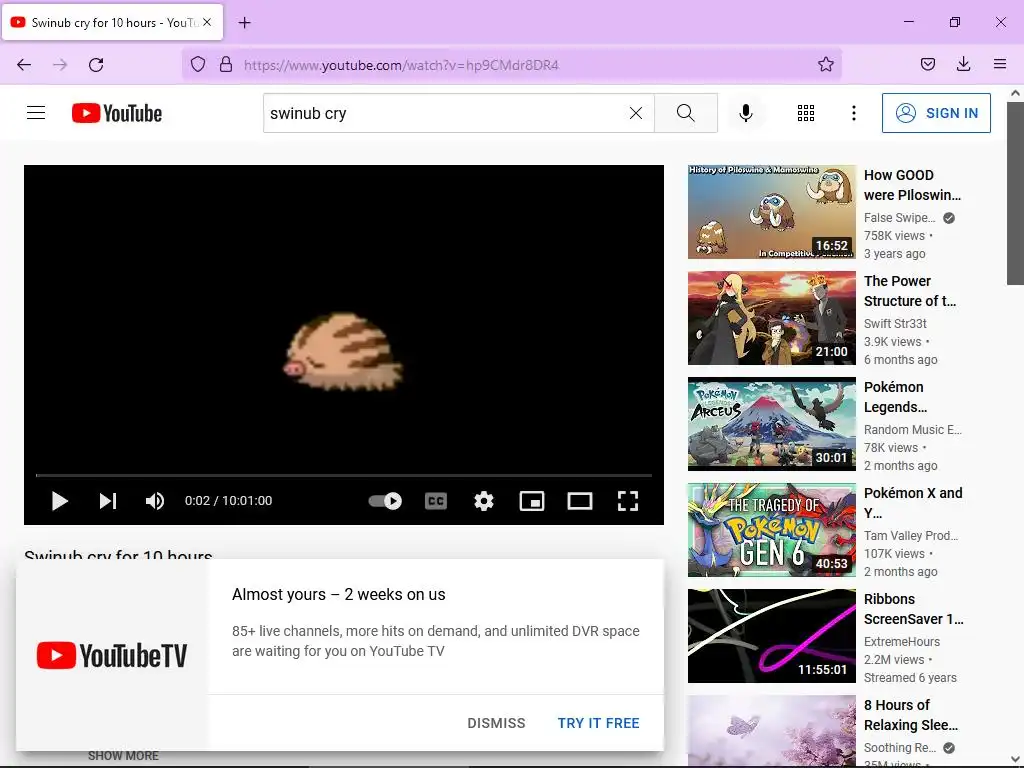1024x768 pixels.
Task: Click 'Almost yours – 2 weeks on us' heading
Action: [339, 594]
